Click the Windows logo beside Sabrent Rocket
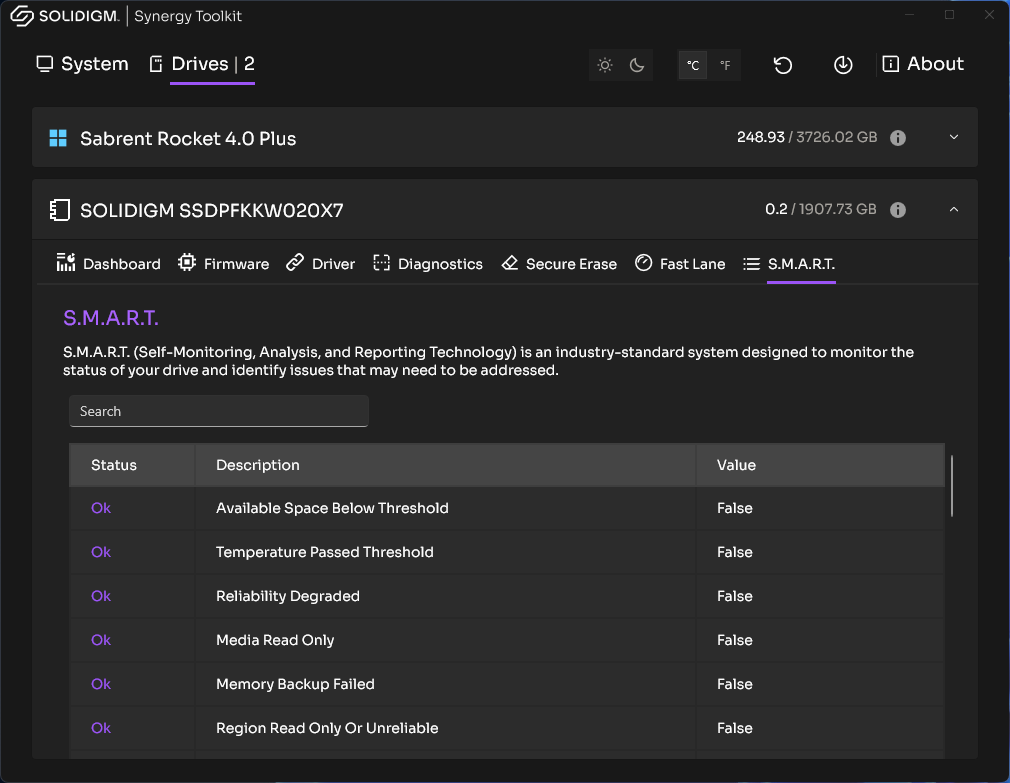The height and width of the screenshot is (783, 1010). coord(58,138)
